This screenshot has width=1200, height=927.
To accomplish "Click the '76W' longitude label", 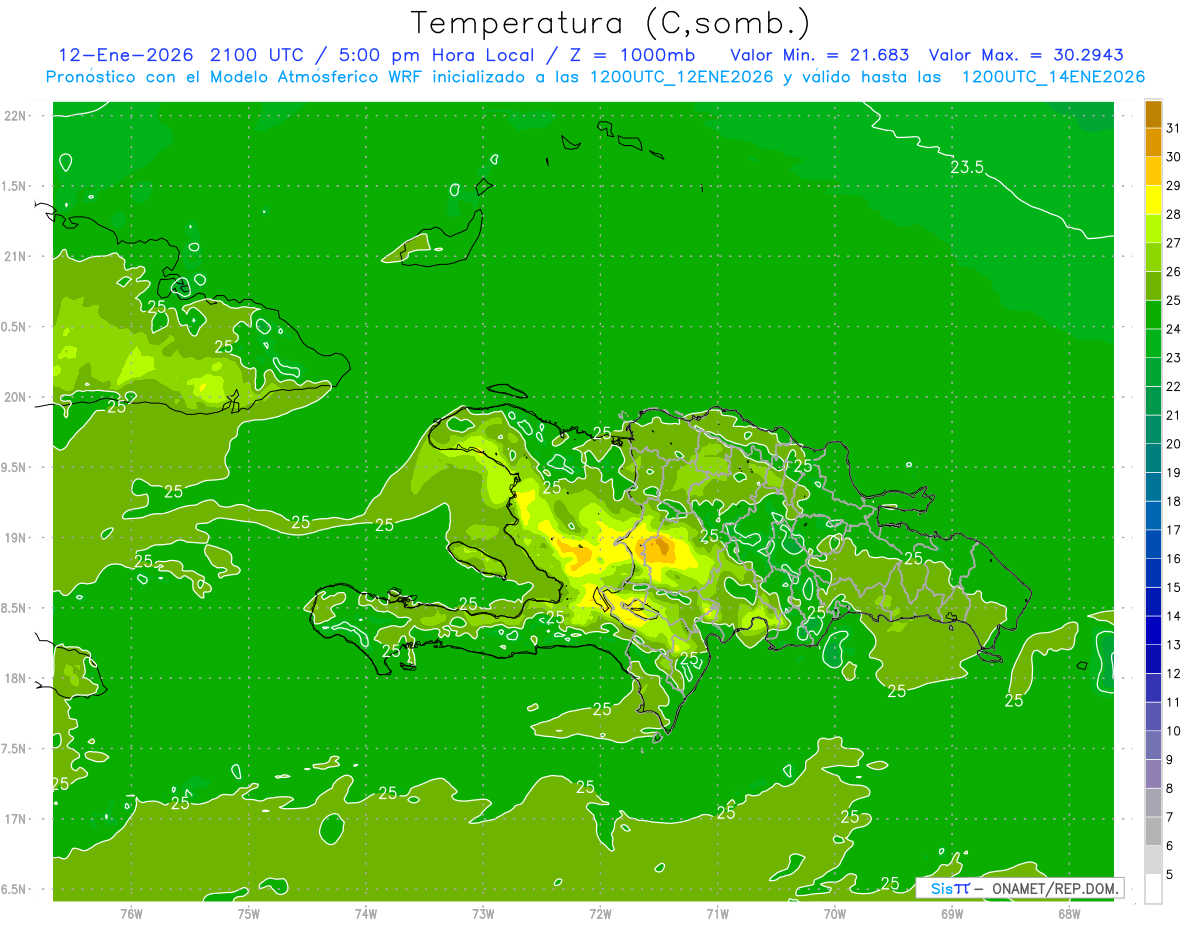I will 131,914.
